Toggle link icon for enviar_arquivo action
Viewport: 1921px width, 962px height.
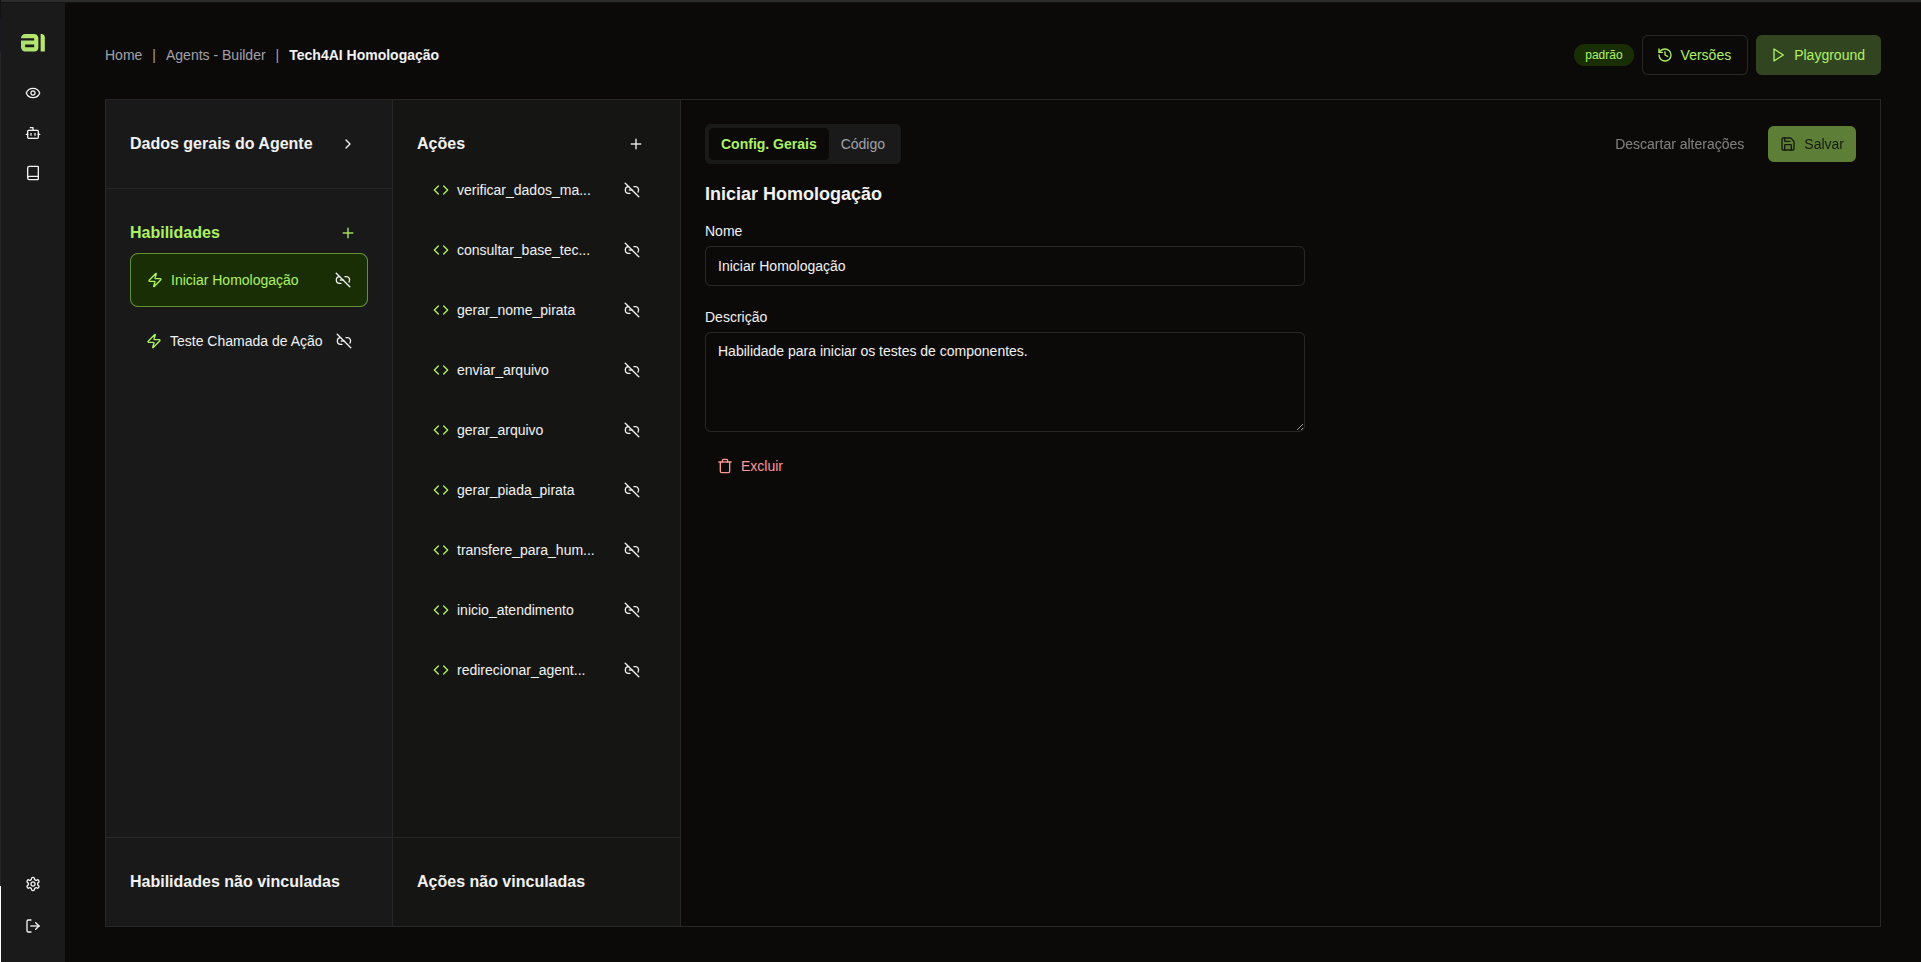tap(632, 370)
